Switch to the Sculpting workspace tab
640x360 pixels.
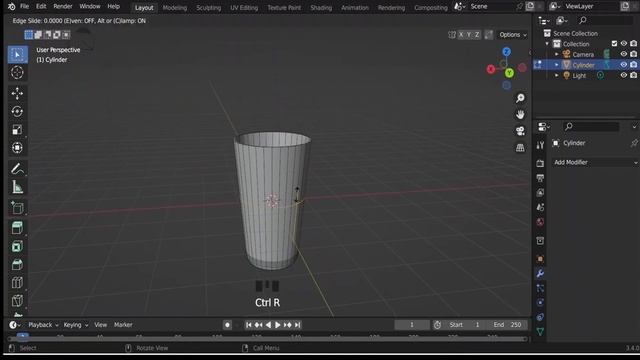click(209, 8)
